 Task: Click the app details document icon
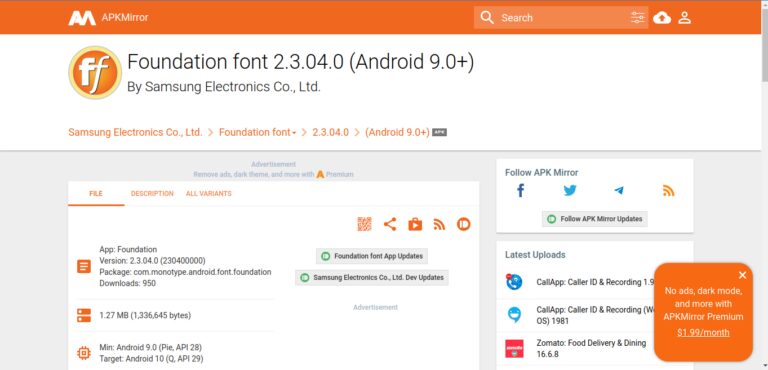tap(84, 267)
